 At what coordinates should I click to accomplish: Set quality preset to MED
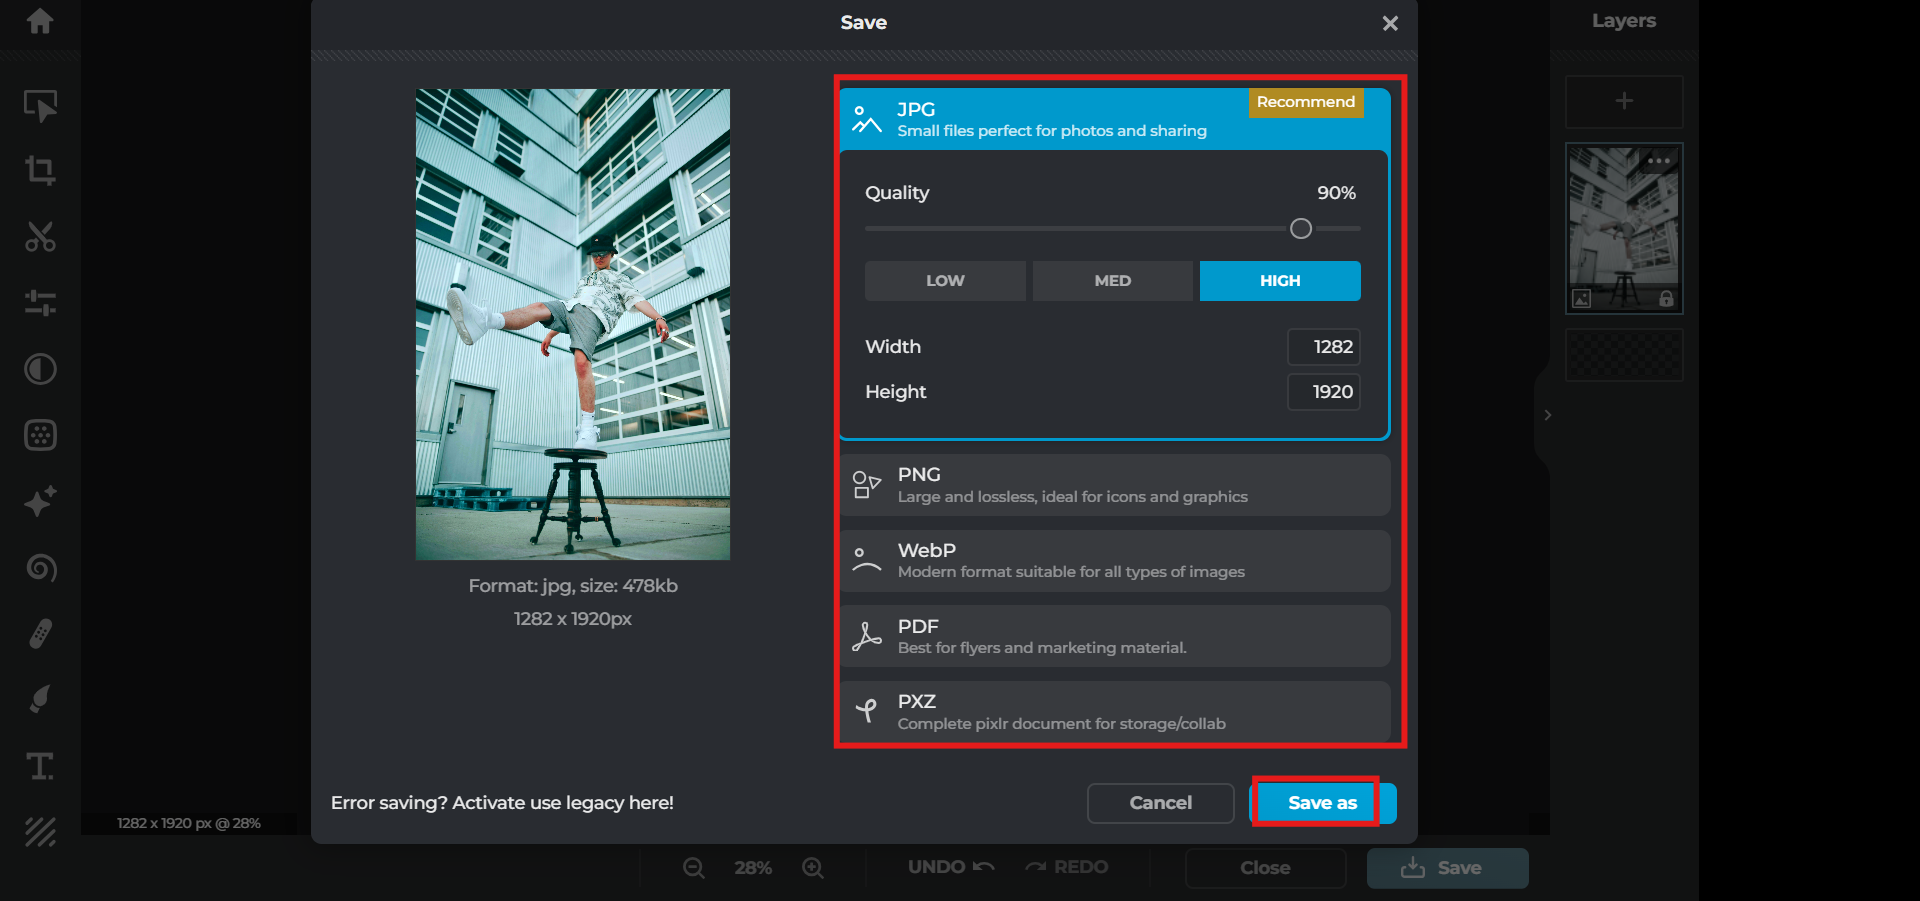[1112, 281]
